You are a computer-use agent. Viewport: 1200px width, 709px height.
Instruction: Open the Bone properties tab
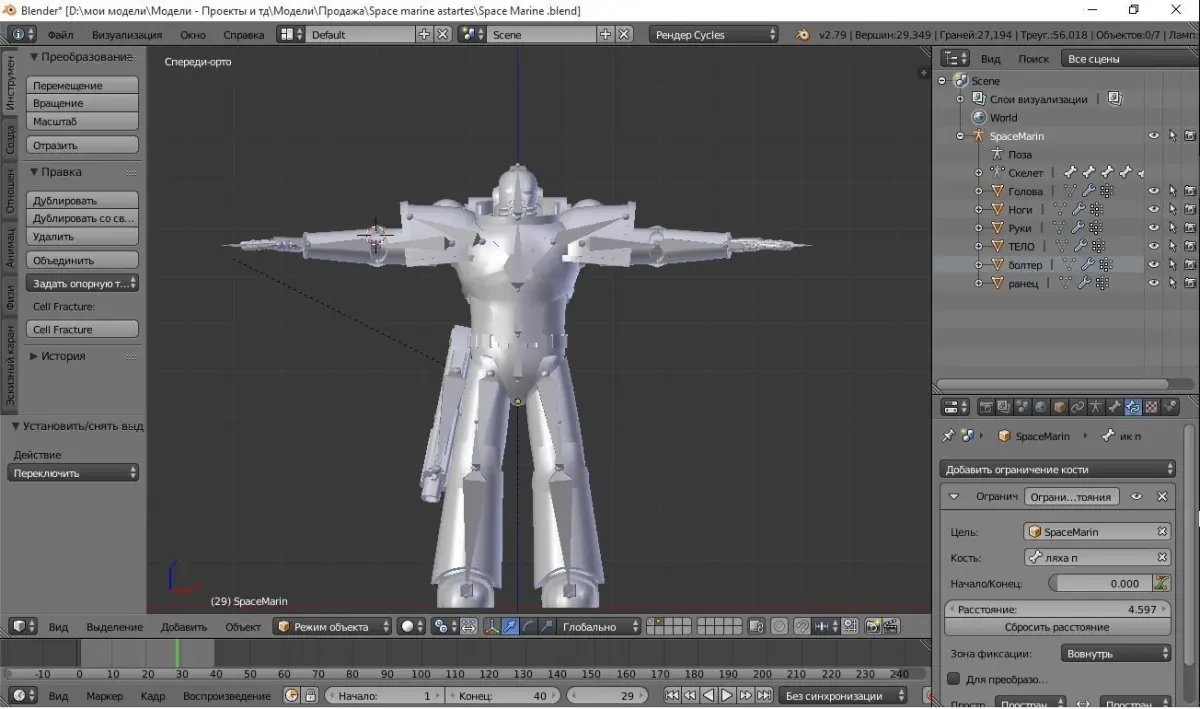tap(1114, 407)
